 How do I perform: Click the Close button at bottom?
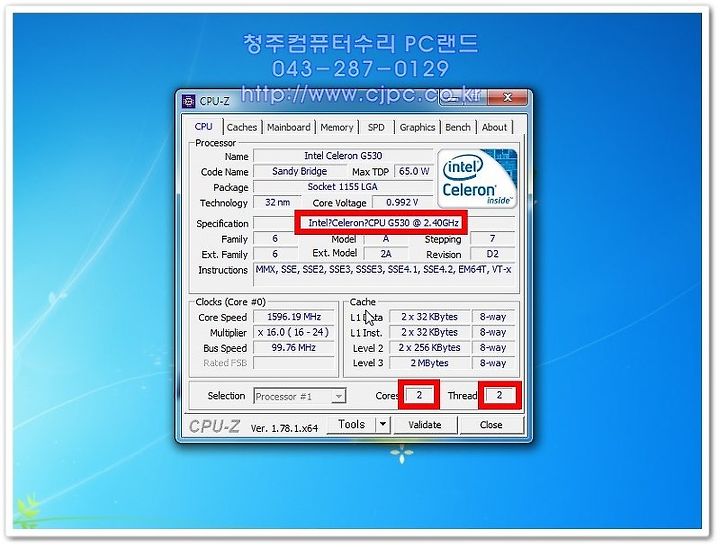point(491,425)
